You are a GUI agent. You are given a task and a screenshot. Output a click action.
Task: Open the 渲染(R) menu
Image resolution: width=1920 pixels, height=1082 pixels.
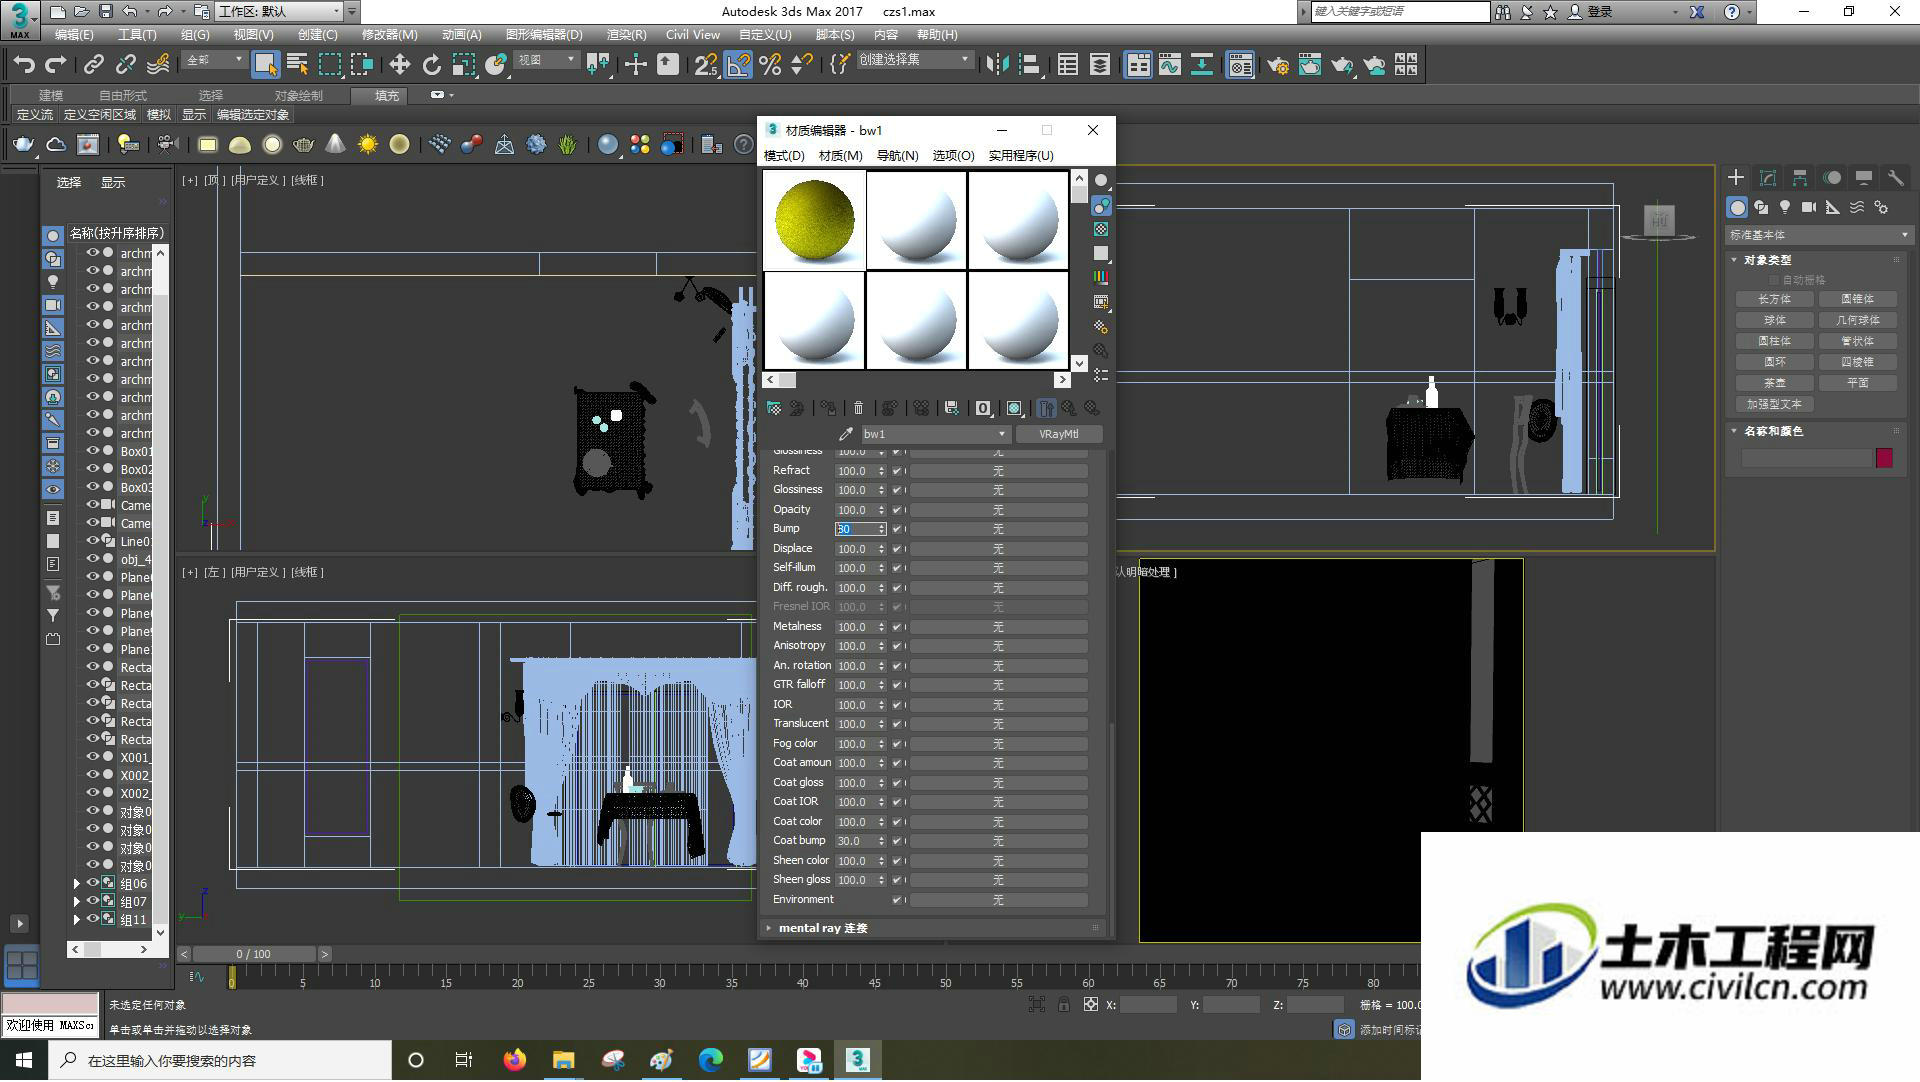tap(626, 35)
